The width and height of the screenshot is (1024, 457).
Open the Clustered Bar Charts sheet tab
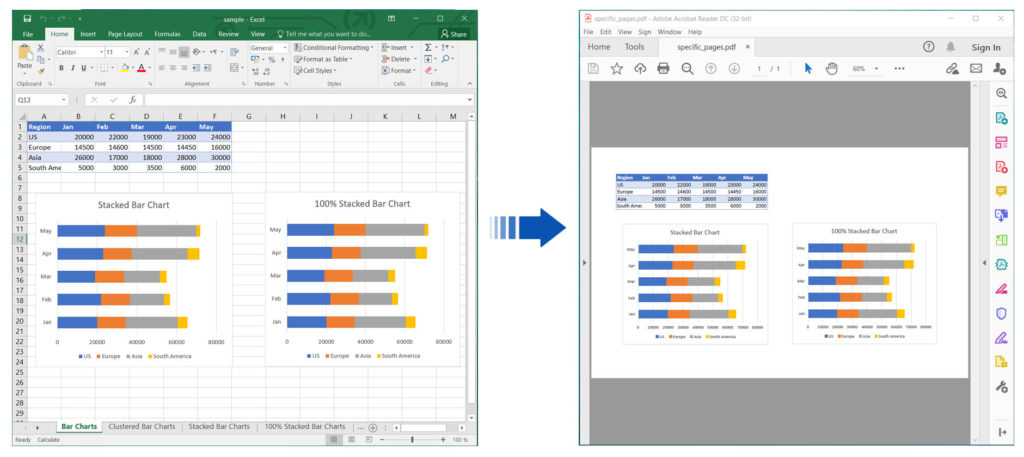pyautogui.click(x=141, y=427)
